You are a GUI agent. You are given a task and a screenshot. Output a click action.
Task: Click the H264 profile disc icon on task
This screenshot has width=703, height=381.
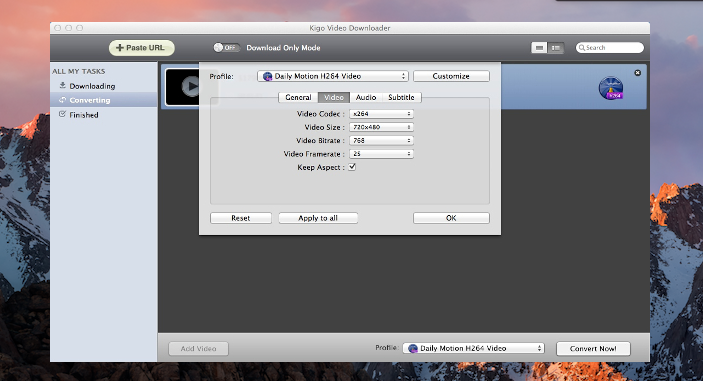(x=611, y=88)
